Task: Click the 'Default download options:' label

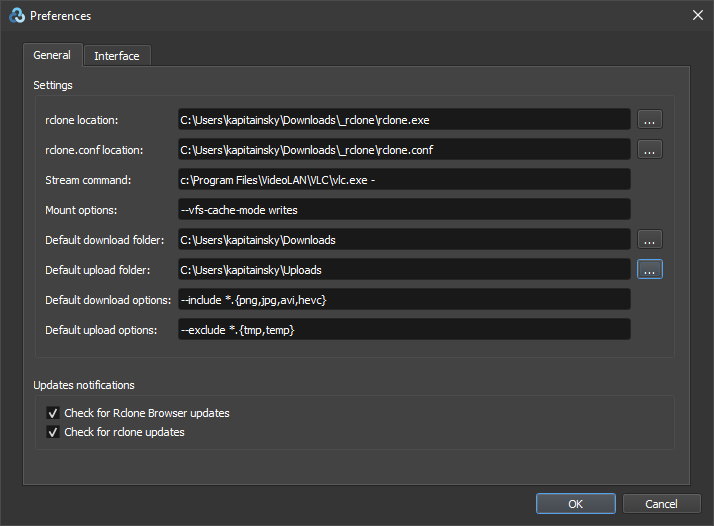Action: pyautogui.click(x=108, y=301)
